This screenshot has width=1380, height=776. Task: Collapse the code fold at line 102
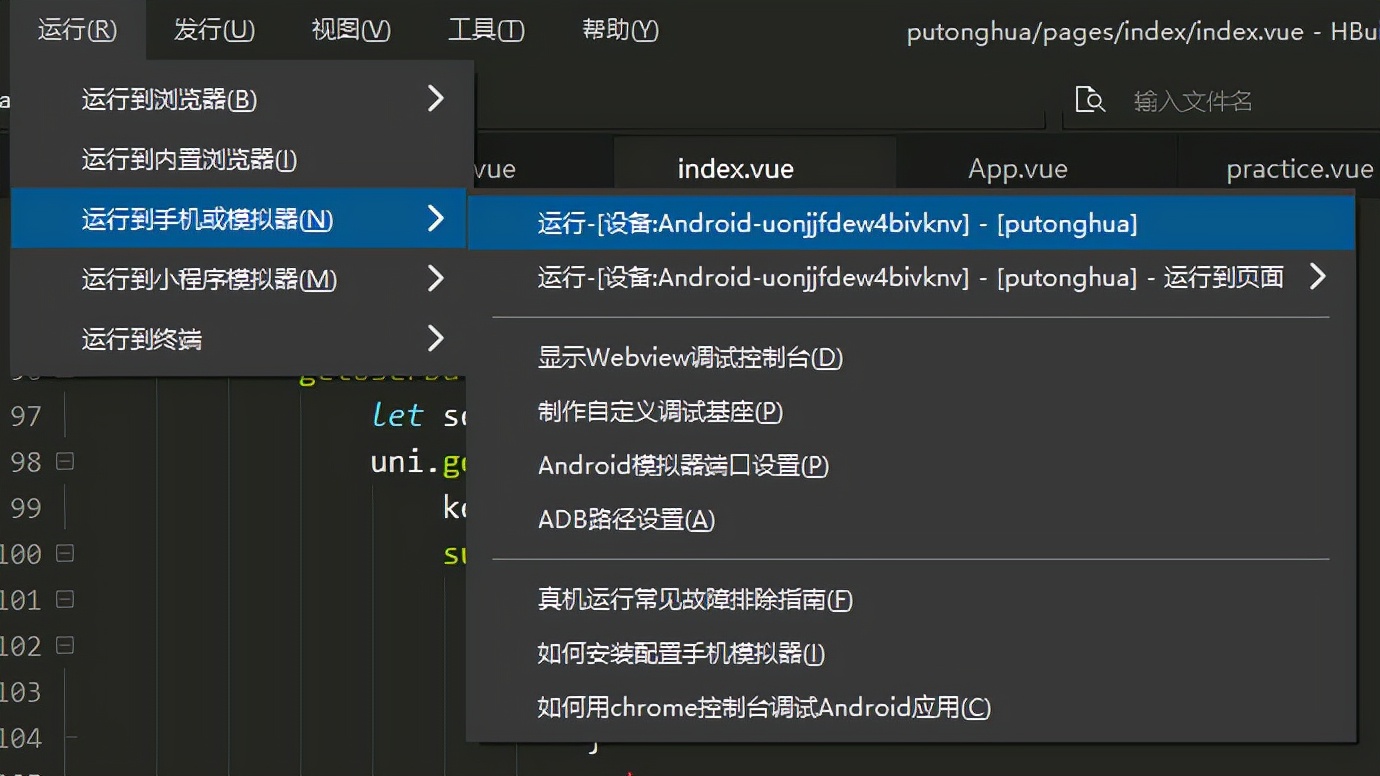(x=63, y=645)
